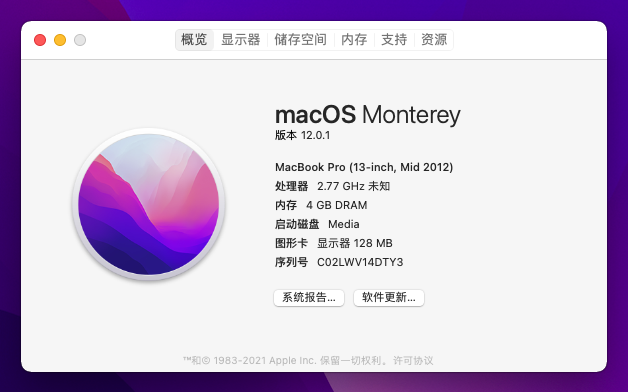Click the version text 版本 12.0.1
628x392 pixels.
coord(302,135)
